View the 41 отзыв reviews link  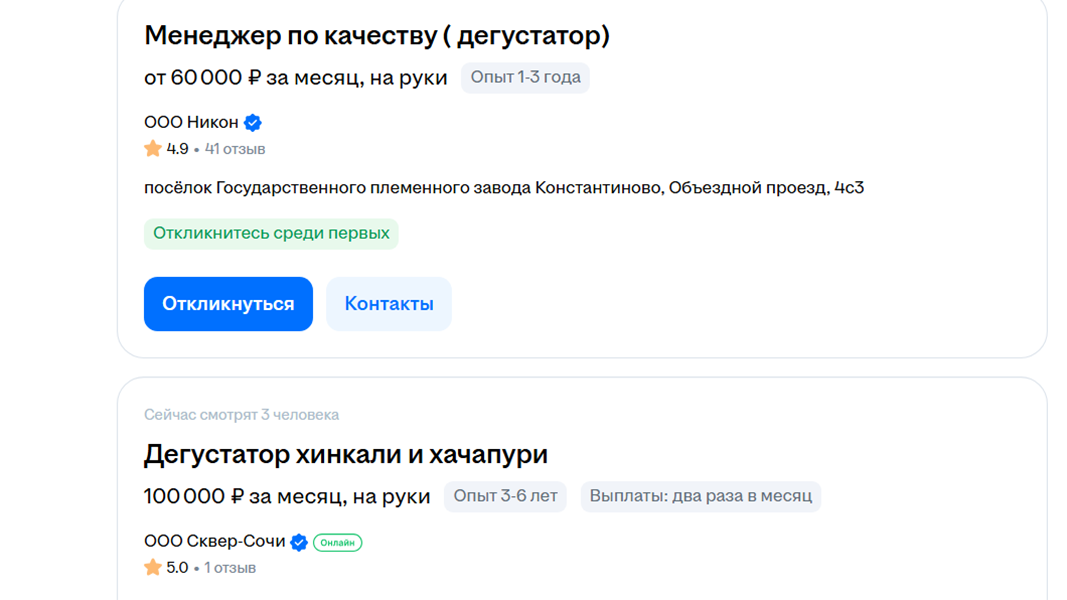tap(235, 149)
